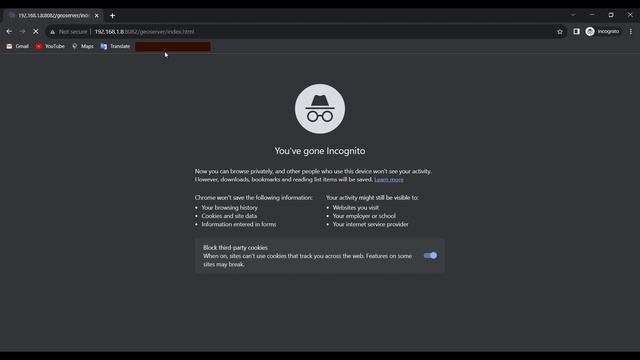640x360 pixels.
Task: Bookmark this page with the star icon
Action: tap(560, 31)
